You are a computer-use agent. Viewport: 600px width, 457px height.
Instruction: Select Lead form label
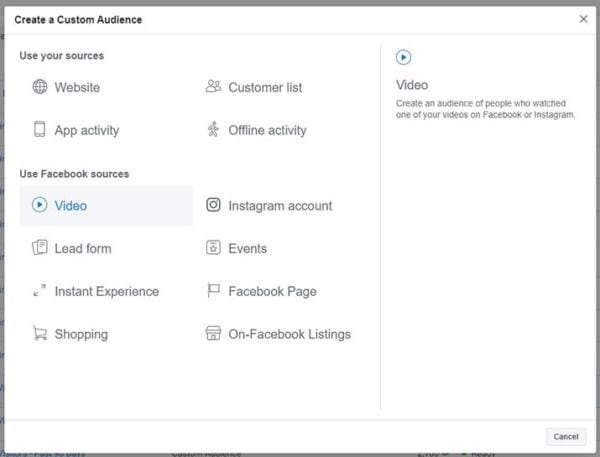coord(83,249)
